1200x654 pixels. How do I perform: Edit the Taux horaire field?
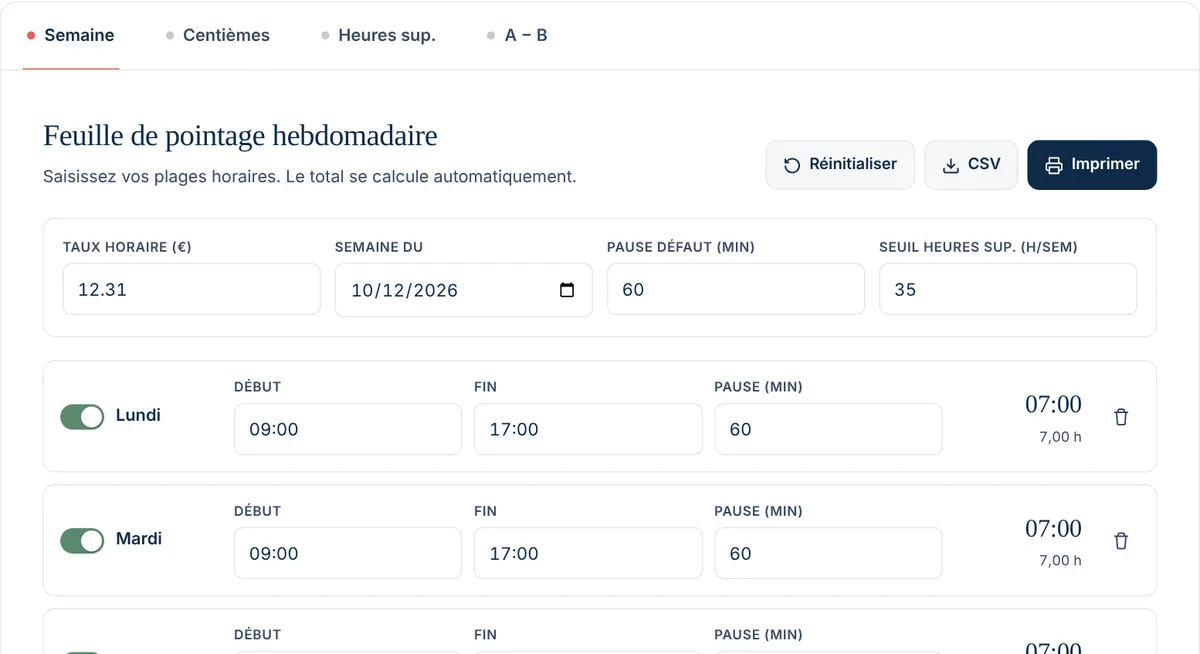(192, 290)
